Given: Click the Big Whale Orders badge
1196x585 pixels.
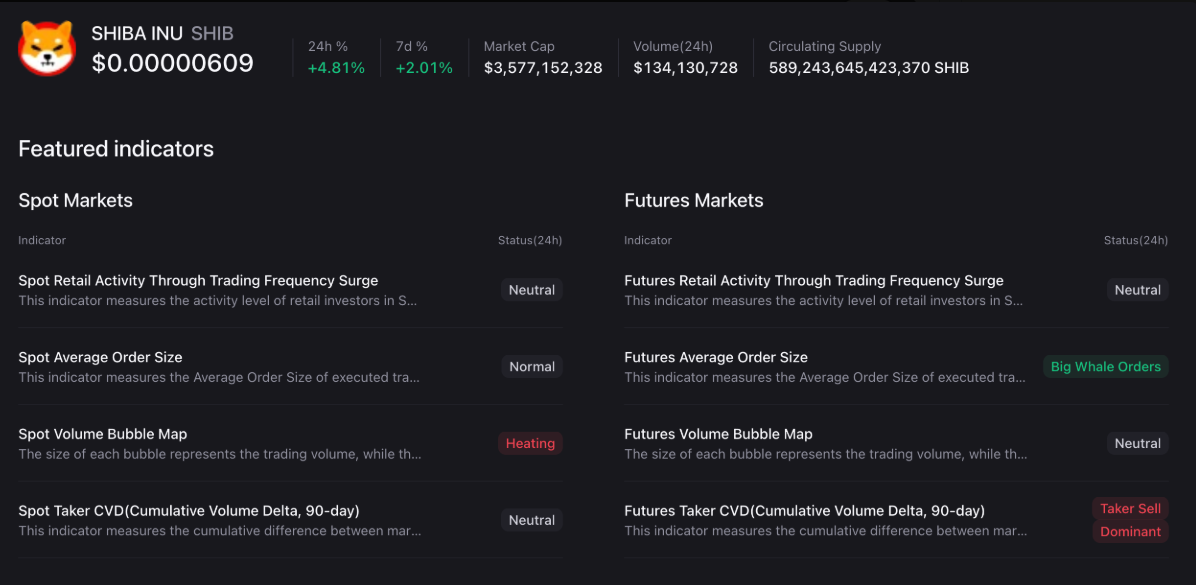Looking at the screenshot, I should (x=1105, y=366).
